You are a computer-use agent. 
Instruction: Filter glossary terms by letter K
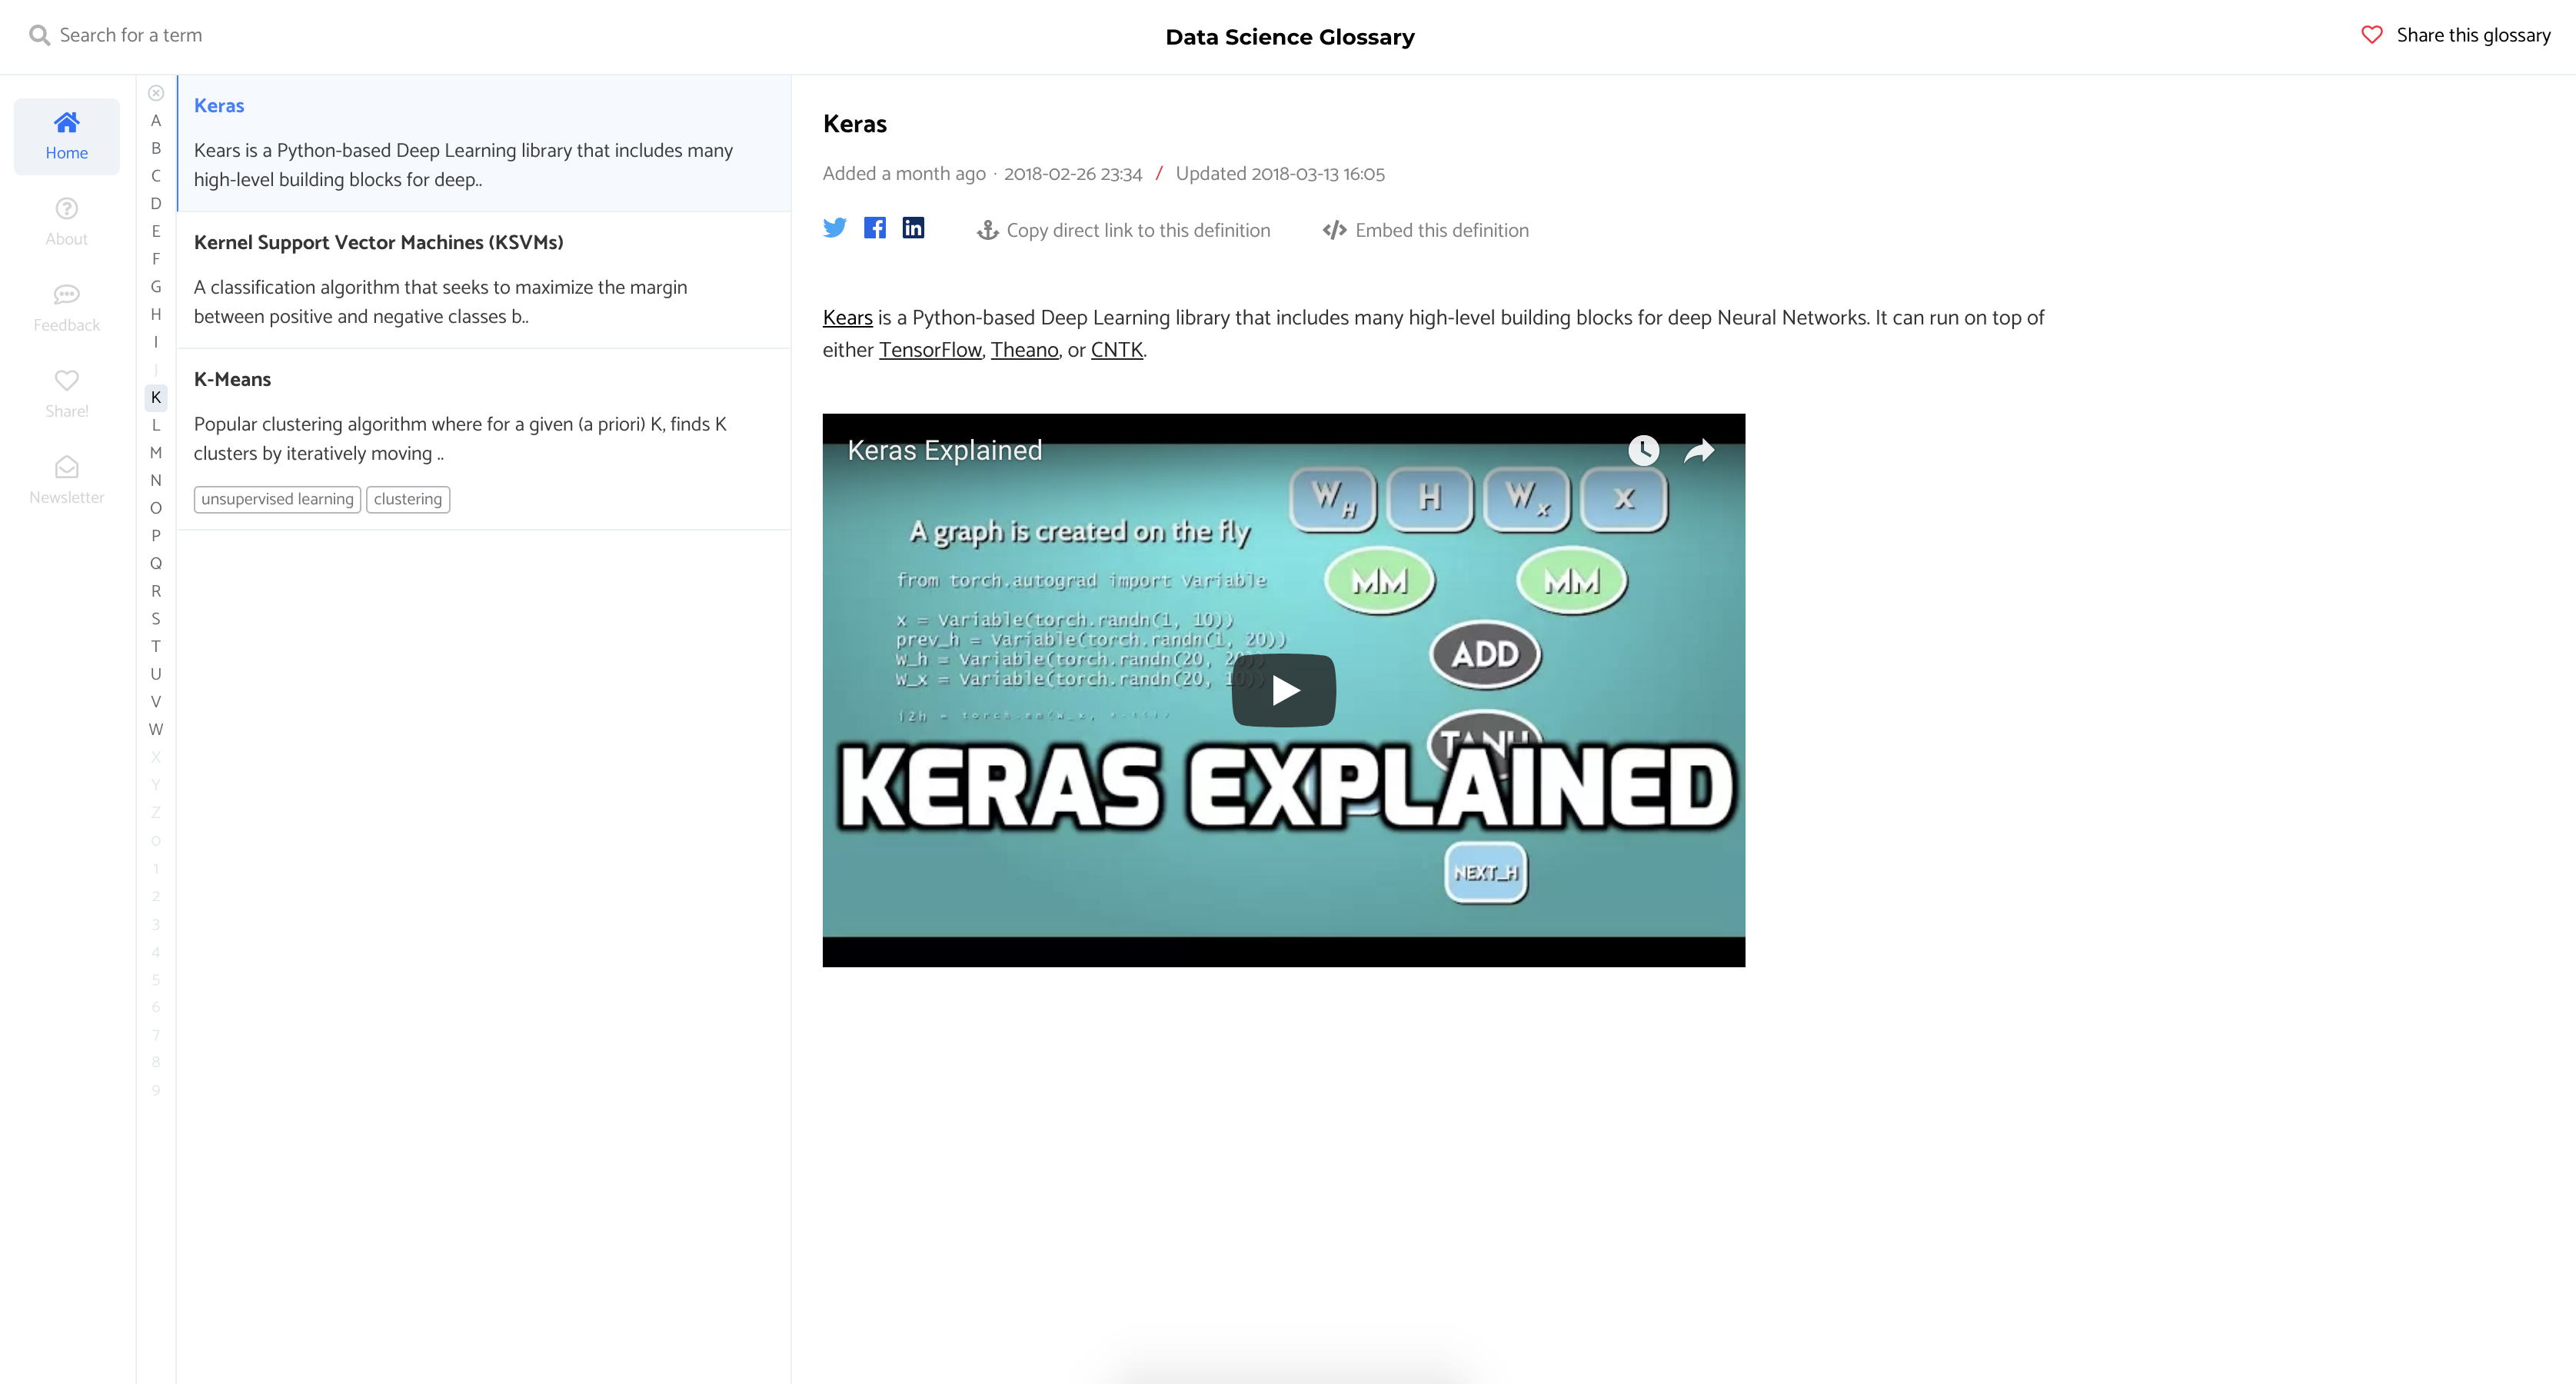156,397
